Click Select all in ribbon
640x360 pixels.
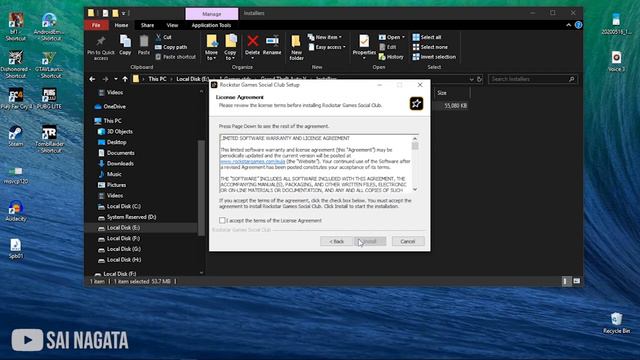(x=427, y=37)
